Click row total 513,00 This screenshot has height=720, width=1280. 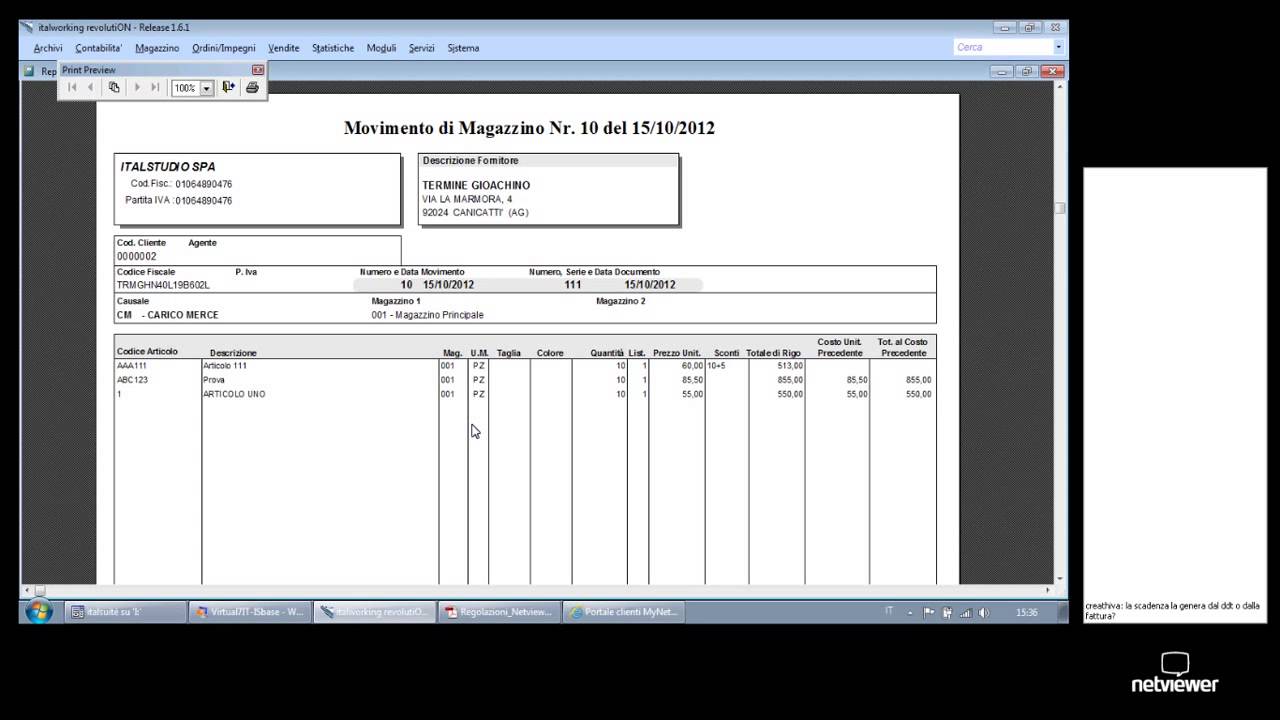tap(789, 366)
